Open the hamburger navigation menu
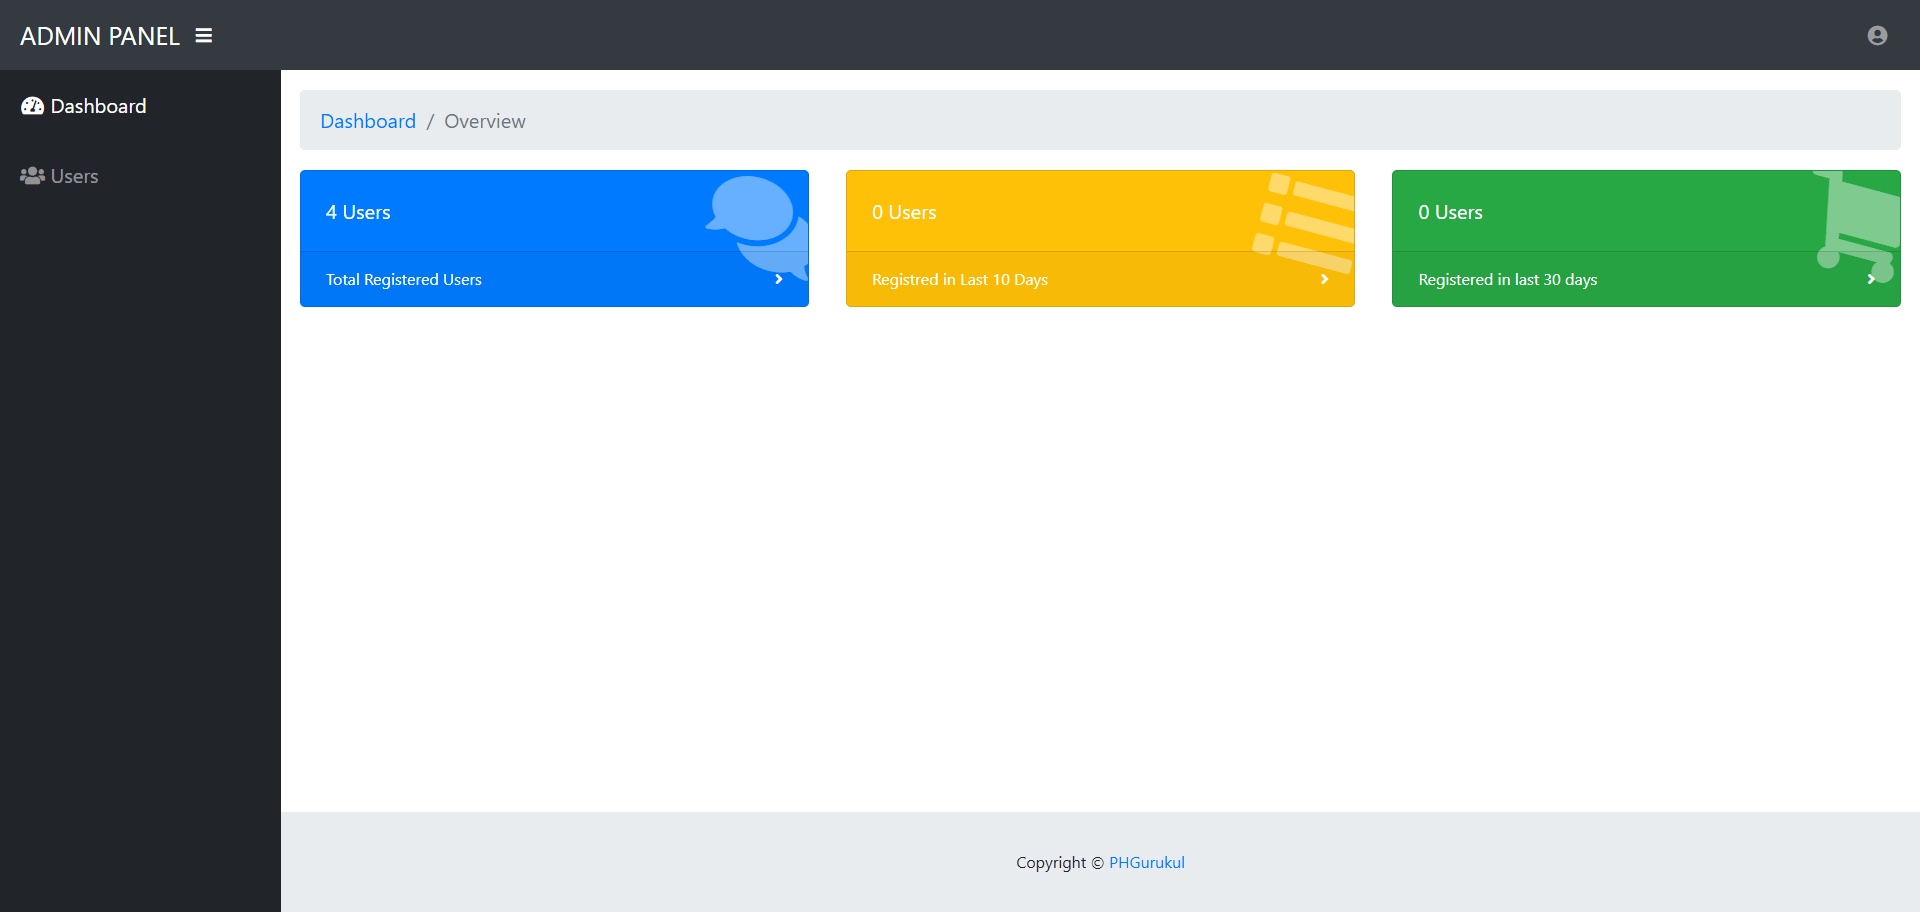 tap(203, 35)
